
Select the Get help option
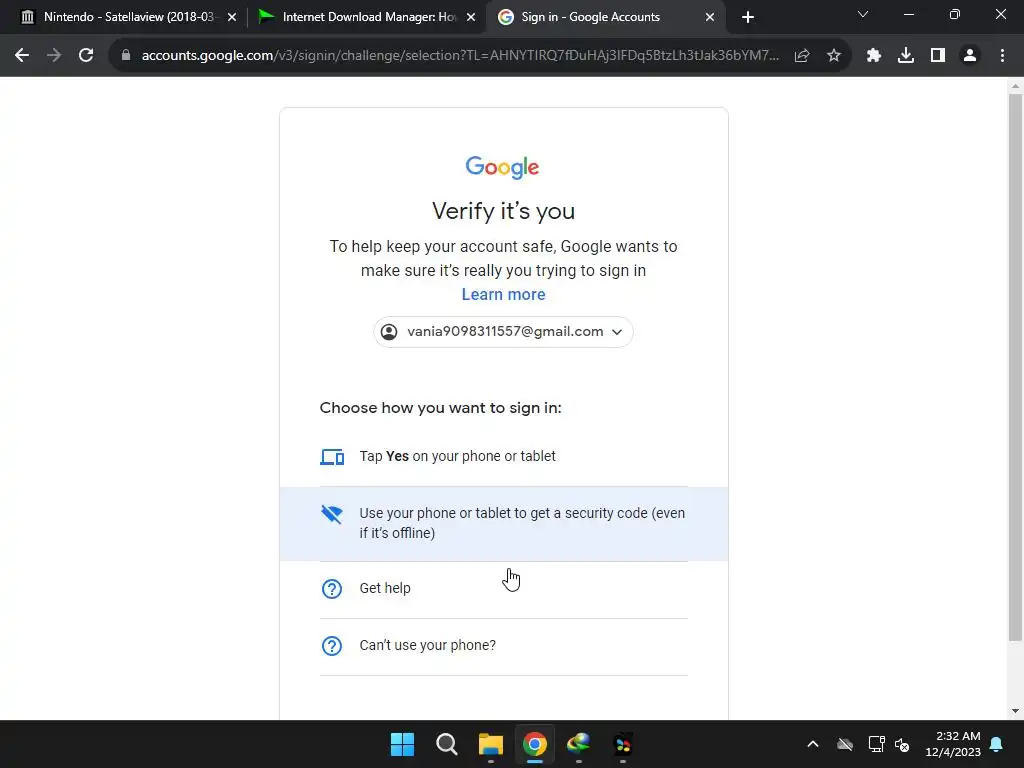coord(504,589)
